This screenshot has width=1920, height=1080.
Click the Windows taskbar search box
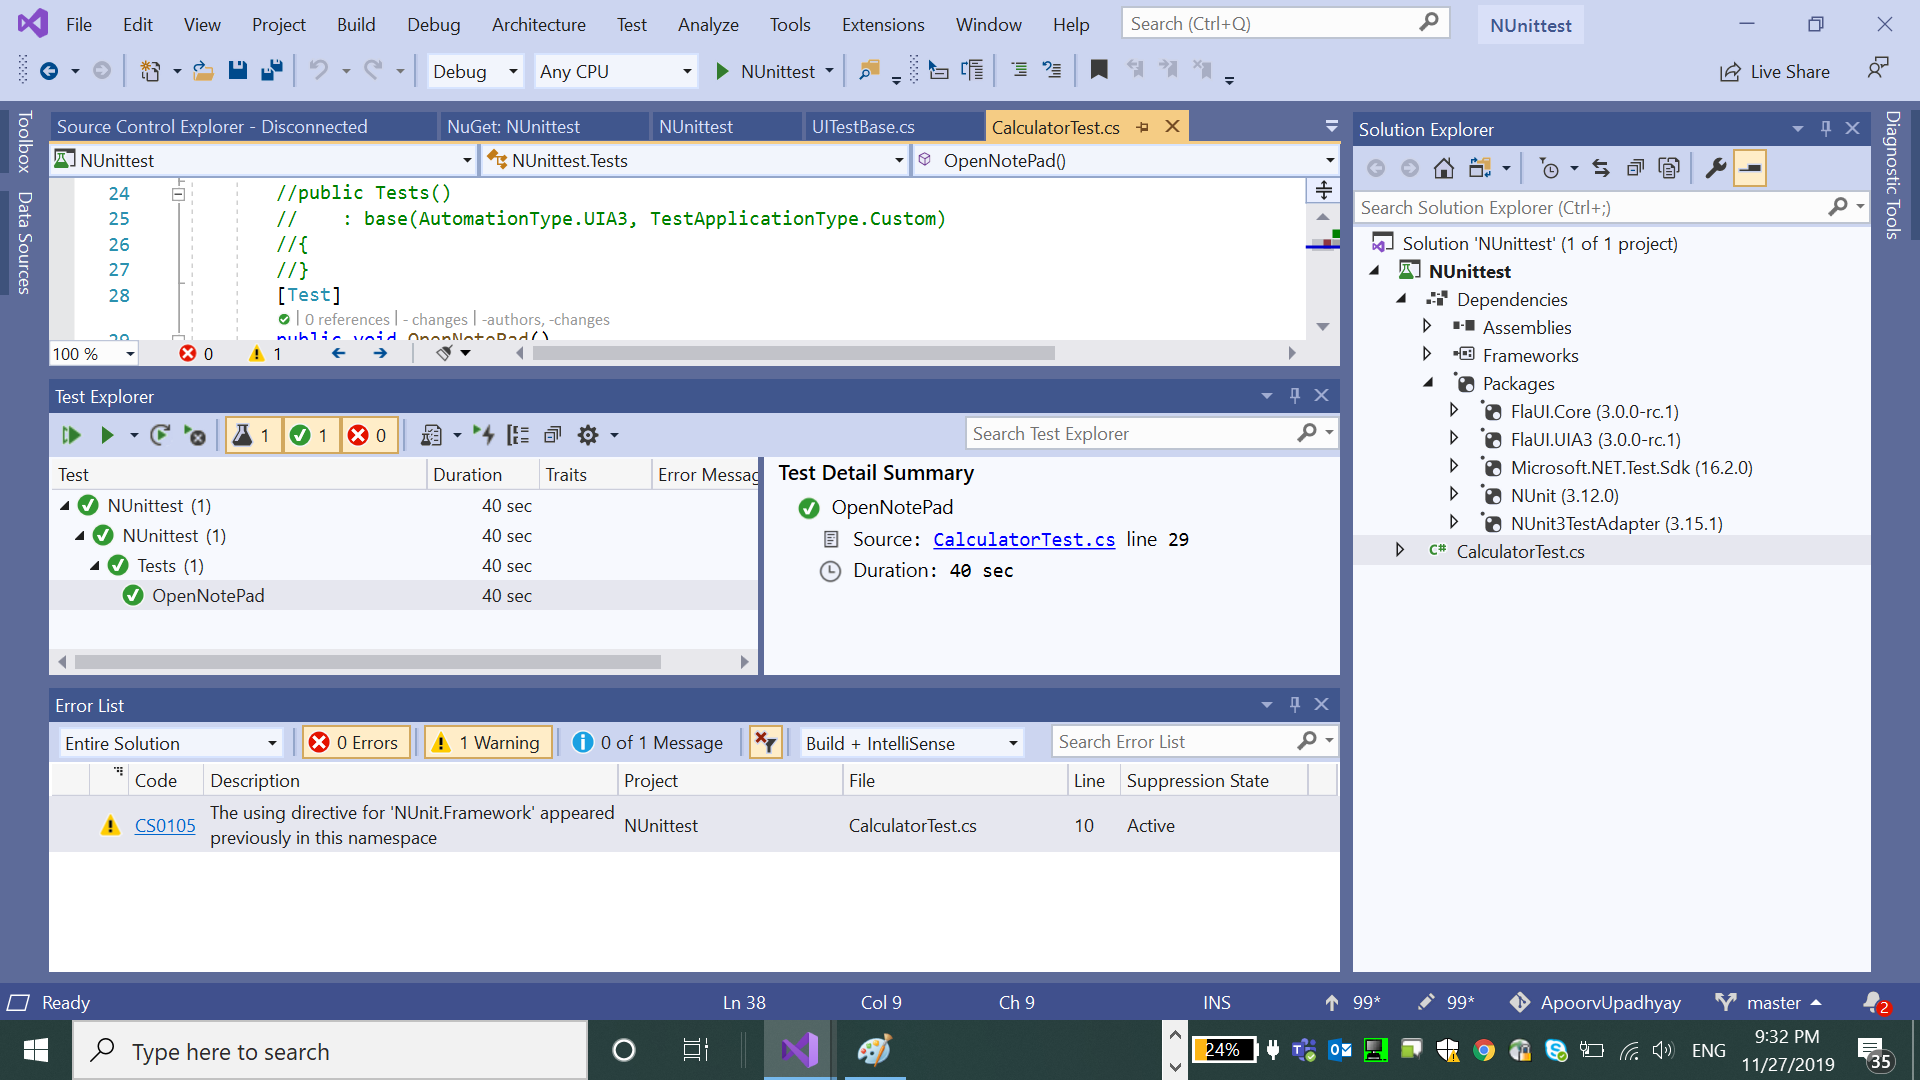coord(330,1051)
